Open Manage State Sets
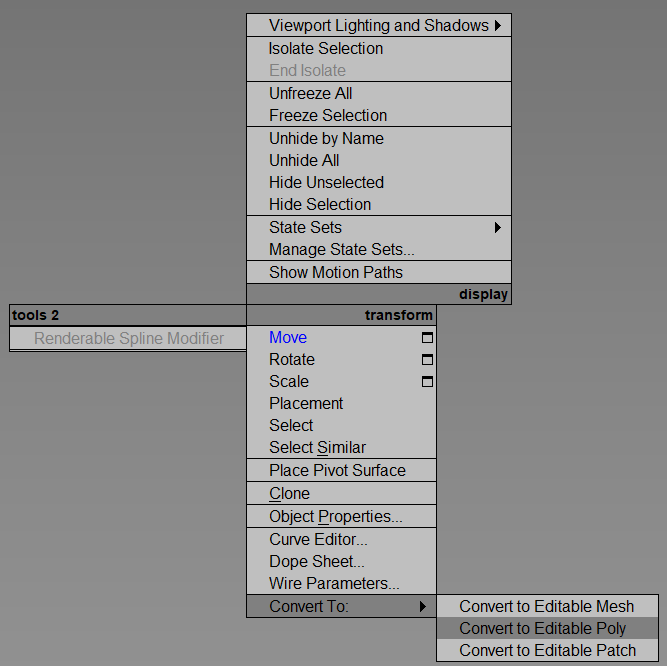 coord(342,250)
